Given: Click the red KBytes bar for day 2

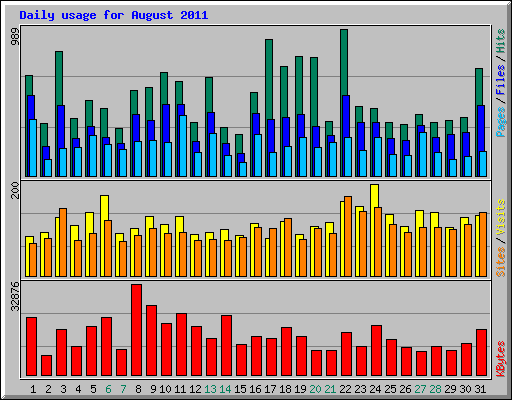Looking at the screenshot, I should click(x=46, y=366).
